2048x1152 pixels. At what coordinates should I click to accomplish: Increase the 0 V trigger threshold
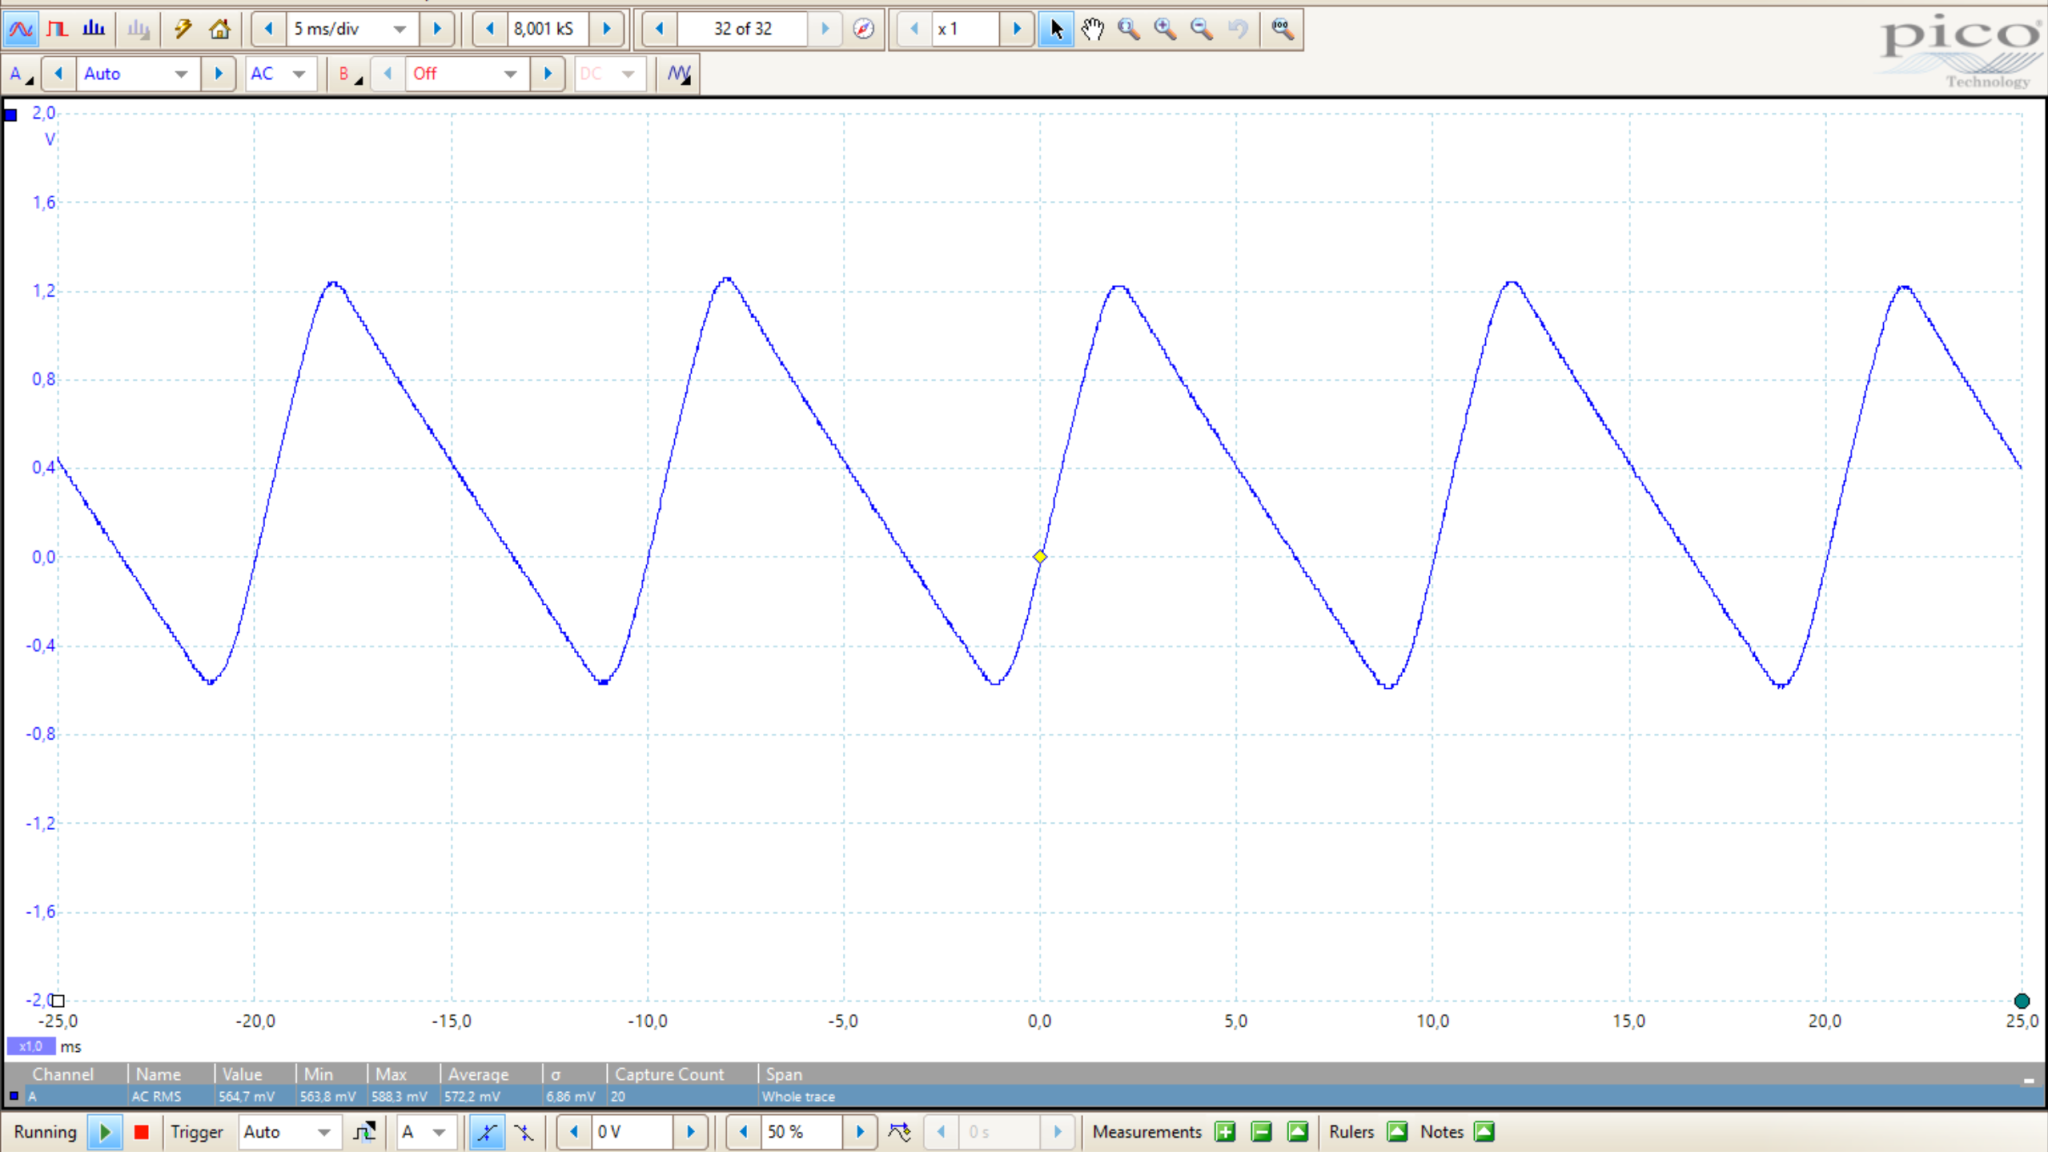(690, 1132)
